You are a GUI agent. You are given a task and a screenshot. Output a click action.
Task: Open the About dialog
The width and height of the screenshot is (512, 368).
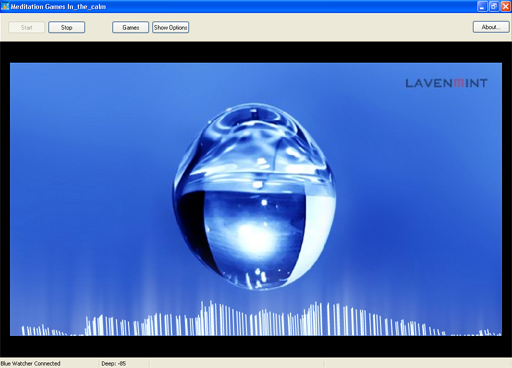(491, 27)
